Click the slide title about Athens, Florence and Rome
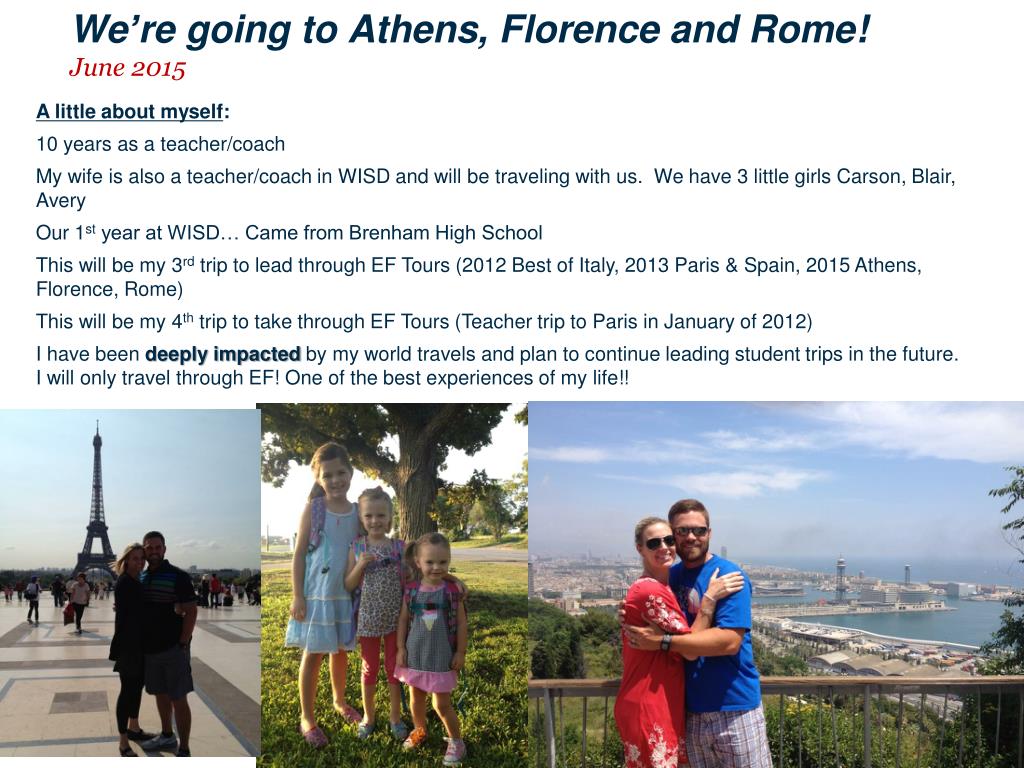Viewport: 1024px width, 768px height. pyautogui.click(x=472, y=29)
